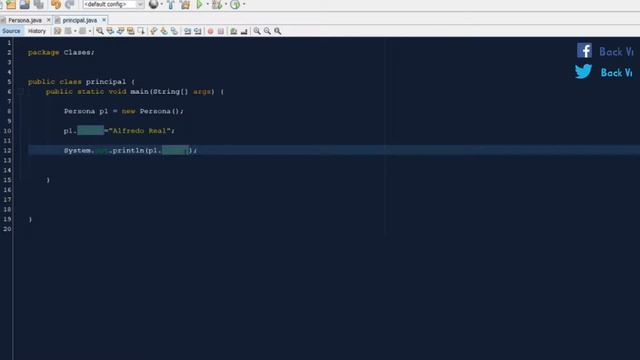Switch to the Persona.java tab
The image size is (640, 360).
tap(25, 20)
